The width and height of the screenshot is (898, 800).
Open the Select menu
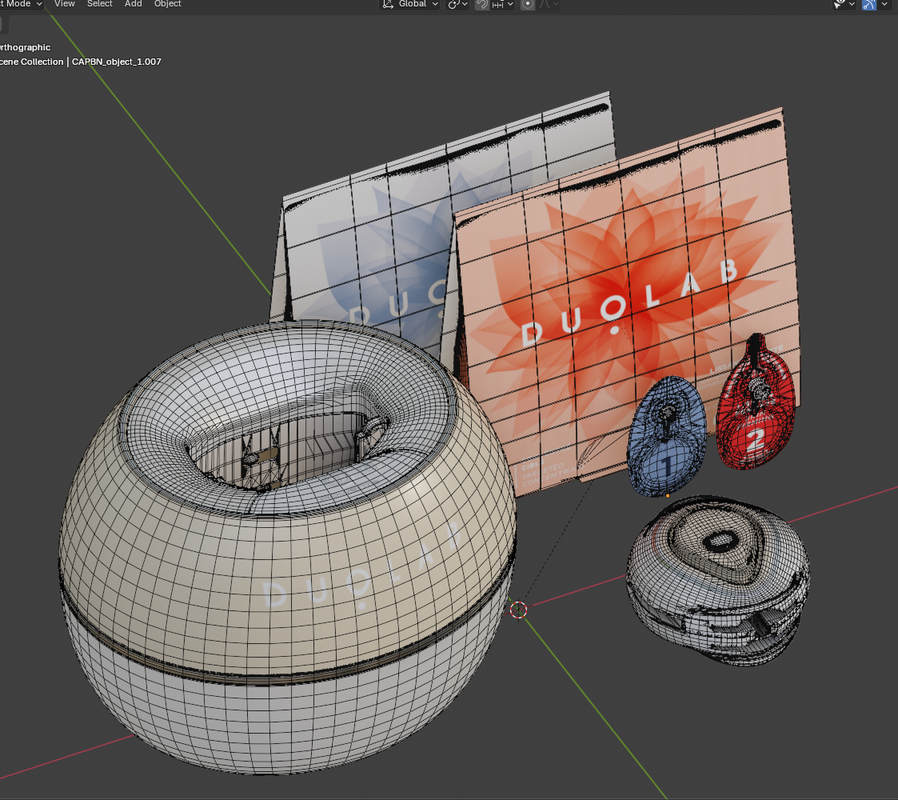point(99,4)
